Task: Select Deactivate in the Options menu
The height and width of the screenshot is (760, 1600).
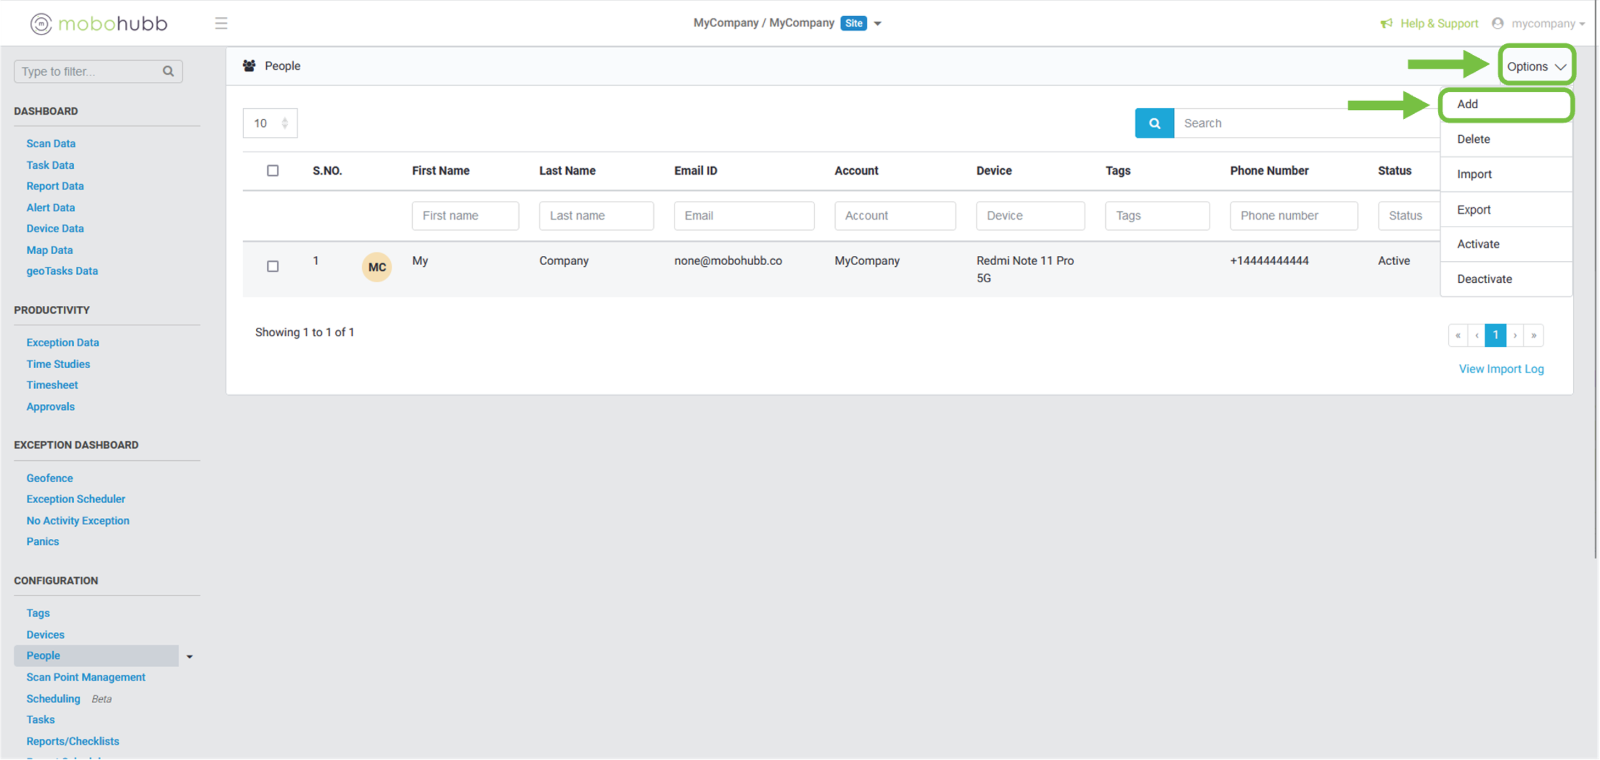Action: point(1484,279)
